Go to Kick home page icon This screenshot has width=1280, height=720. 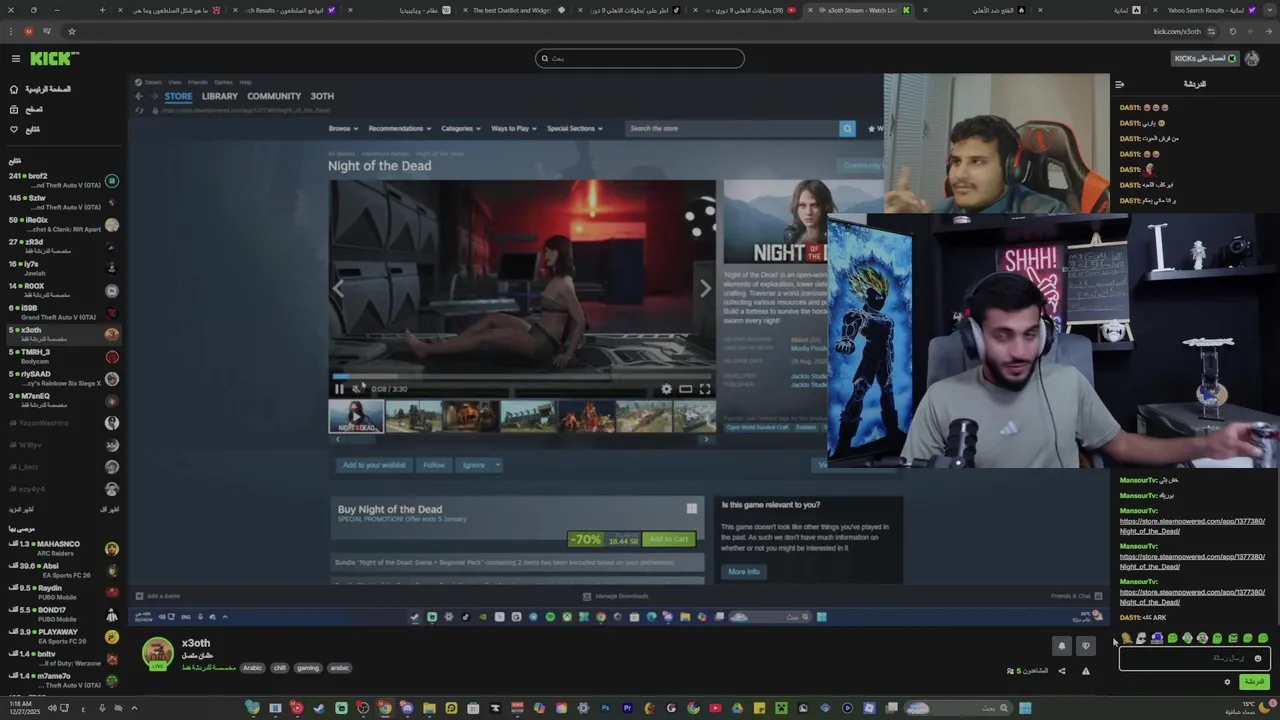click(x=14, y=89)
